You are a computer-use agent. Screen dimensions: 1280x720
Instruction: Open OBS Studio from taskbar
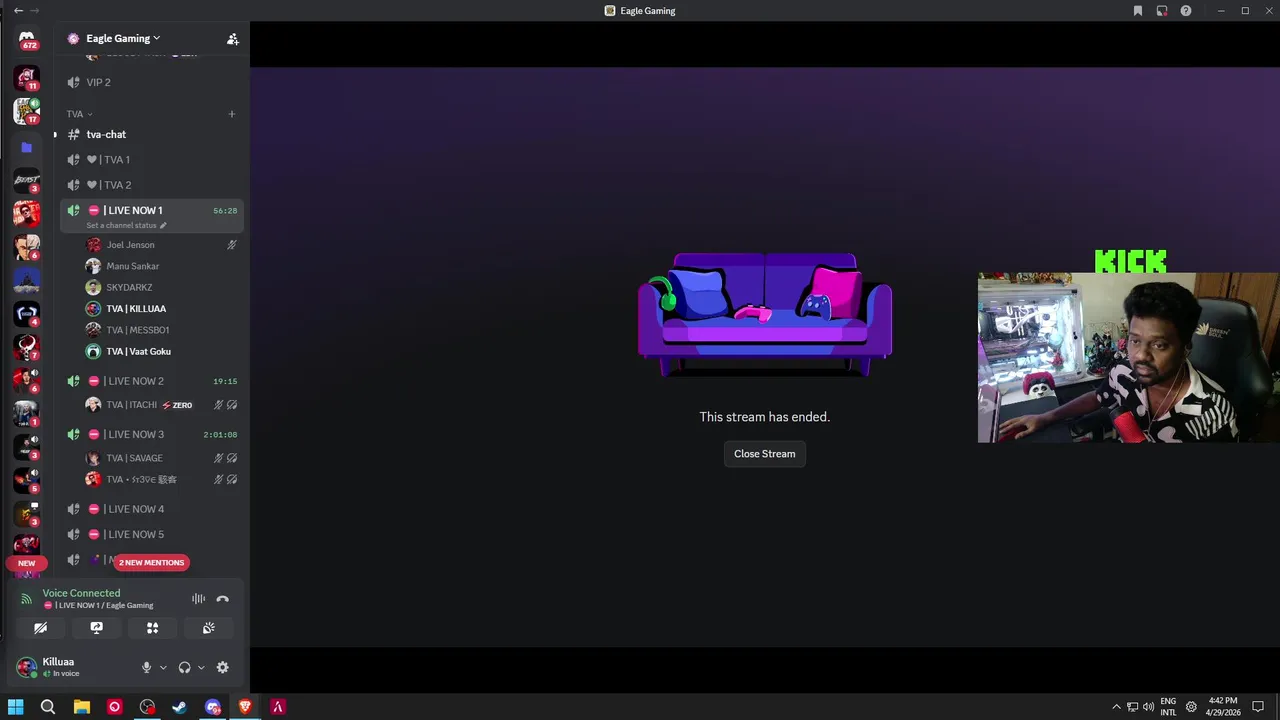pyautogui.click(x=147, y=707)
